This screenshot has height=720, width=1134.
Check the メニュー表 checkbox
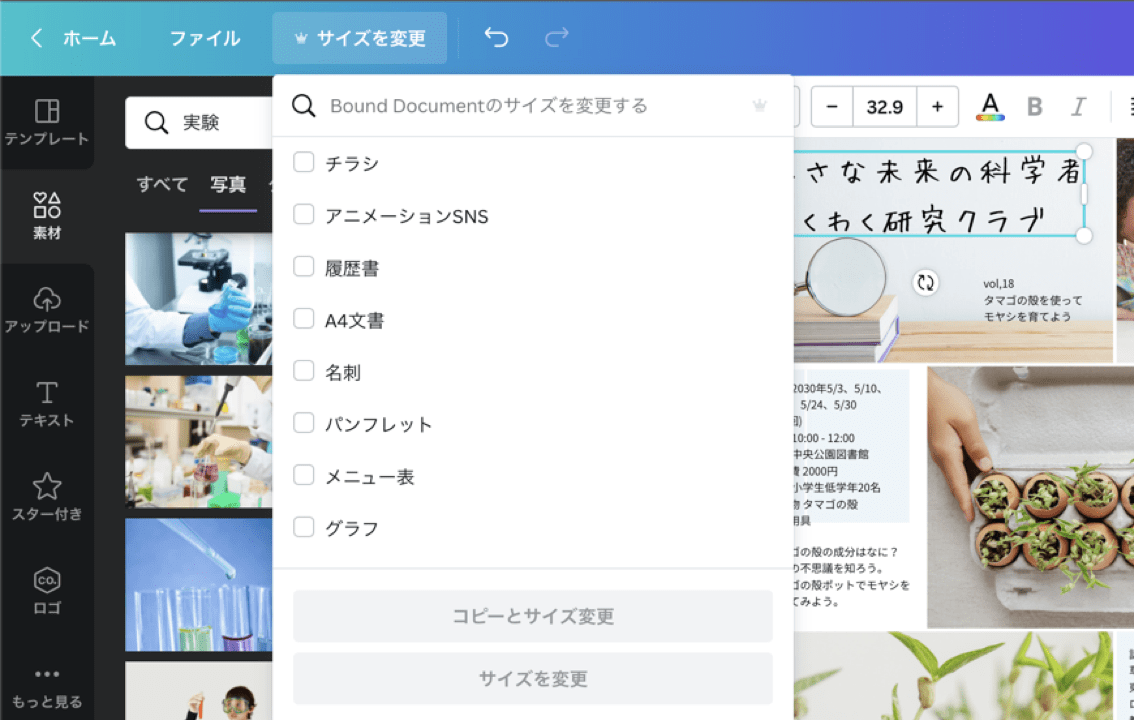(303, 475)
